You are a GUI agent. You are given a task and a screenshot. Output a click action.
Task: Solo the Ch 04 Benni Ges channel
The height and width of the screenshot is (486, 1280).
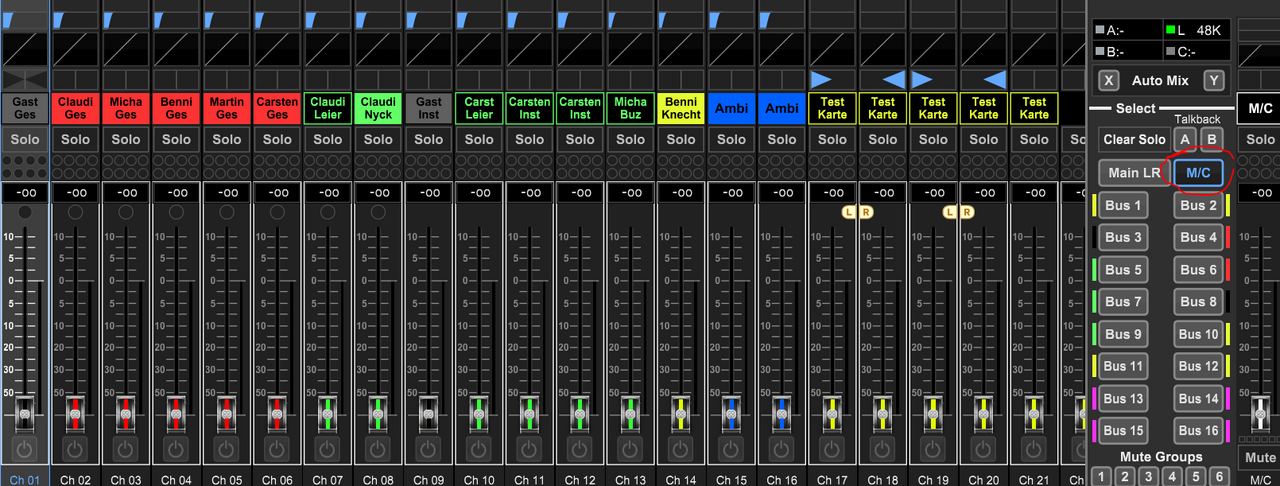coord(177,139)
